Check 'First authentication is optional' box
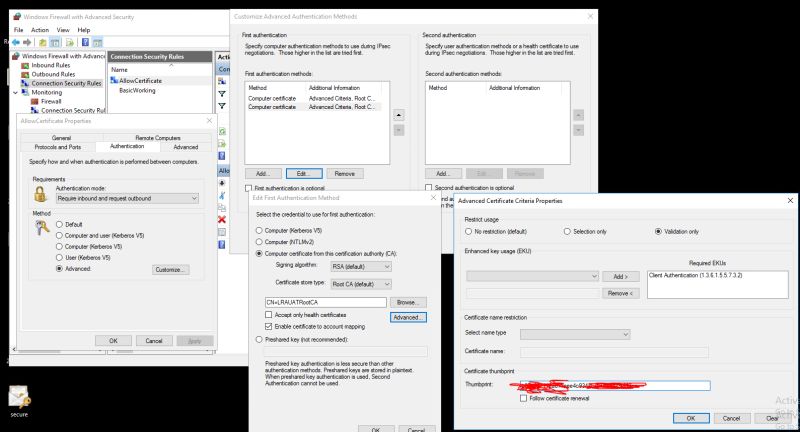Image resolution: width=800 pixels, height=432 pixels. click(248, 188)
